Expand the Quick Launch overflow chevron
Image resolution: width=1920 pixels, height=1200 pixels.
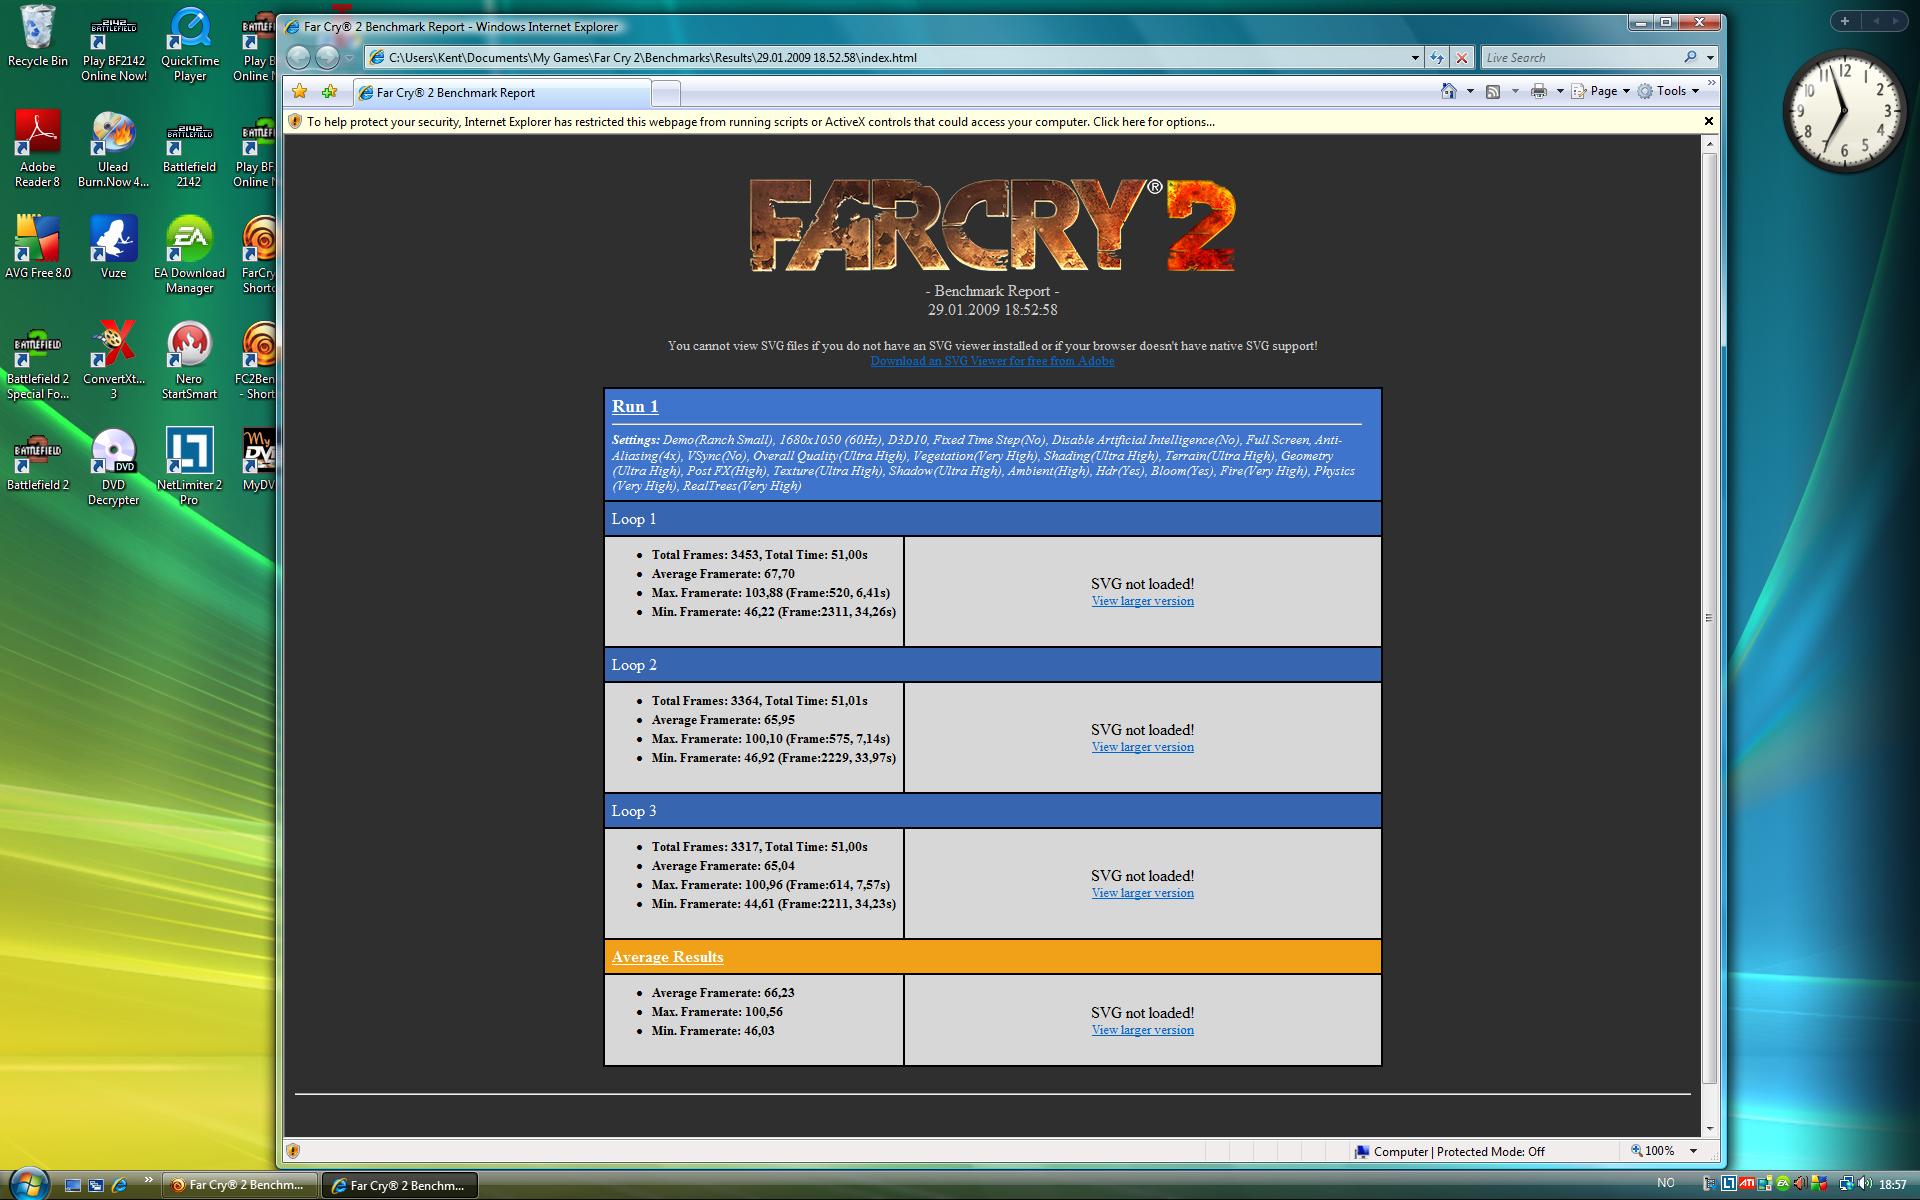[149, 1180]
